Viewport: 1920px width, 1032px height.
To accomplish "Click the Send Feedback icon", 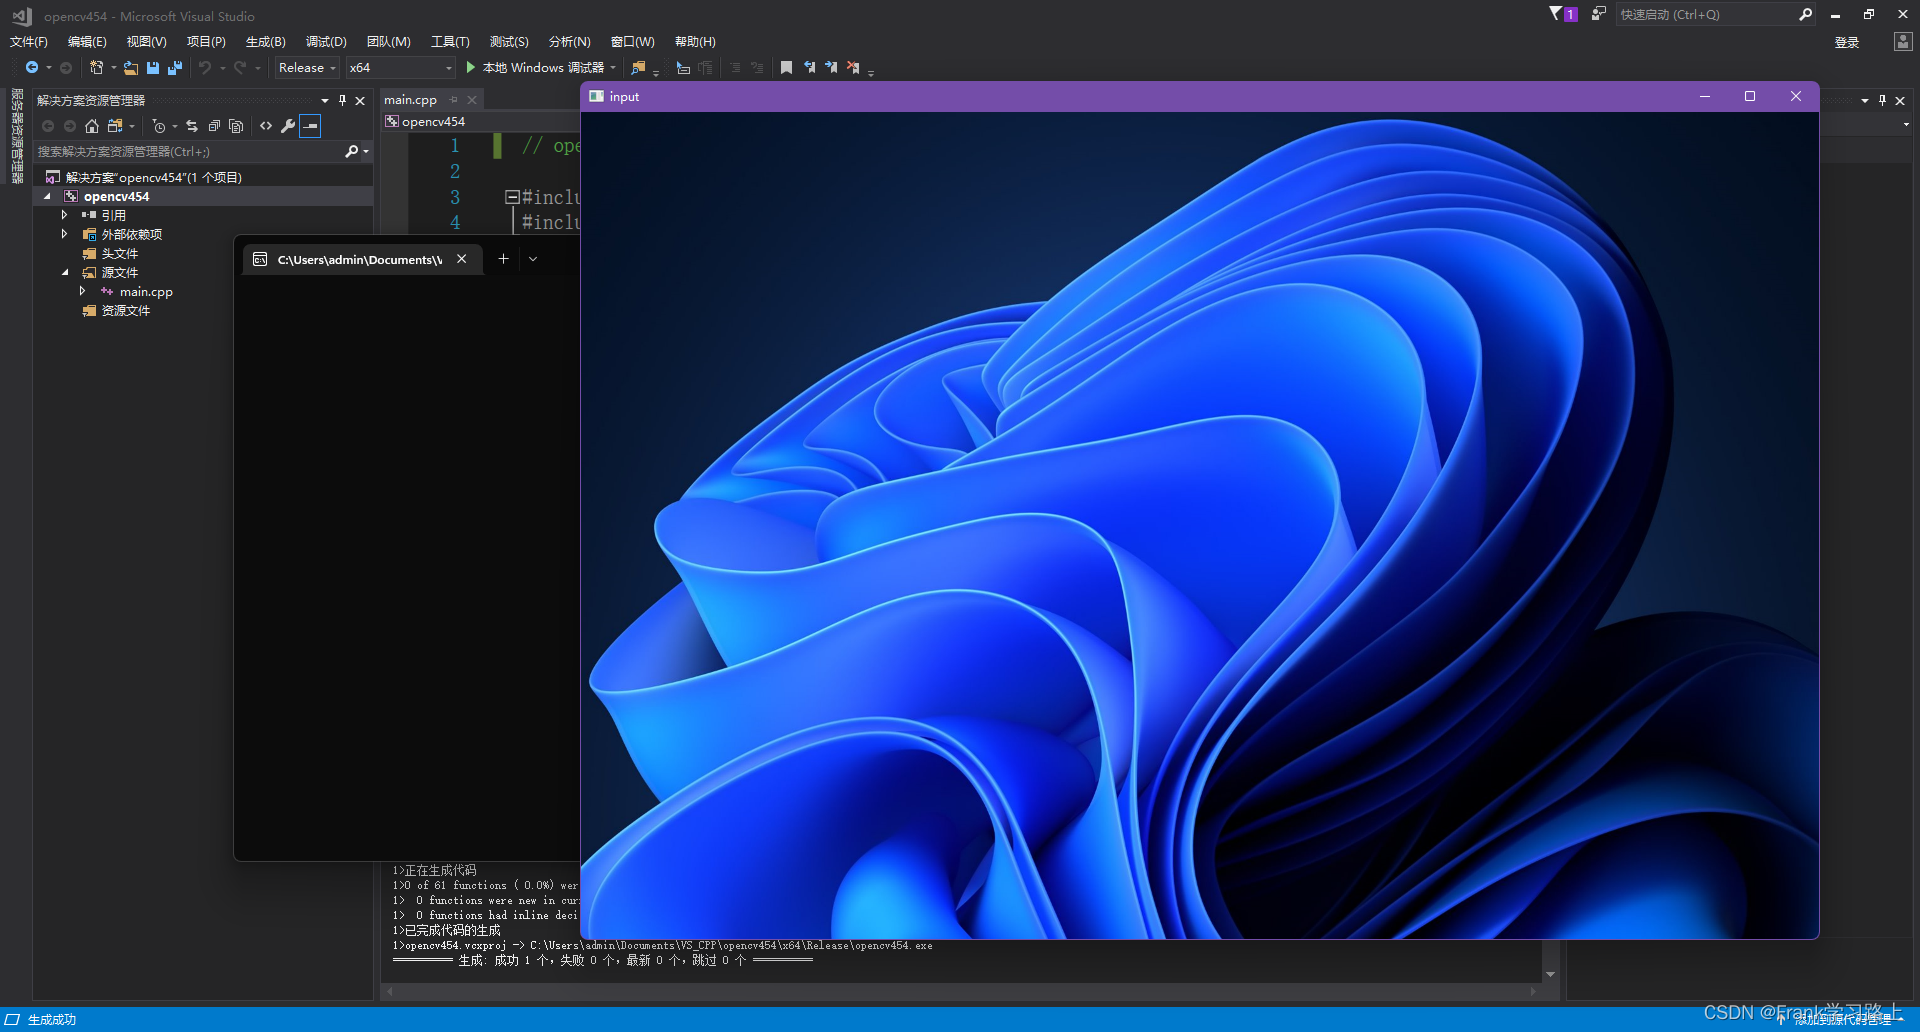I will pyautogui.click(x=1598, y=14).
